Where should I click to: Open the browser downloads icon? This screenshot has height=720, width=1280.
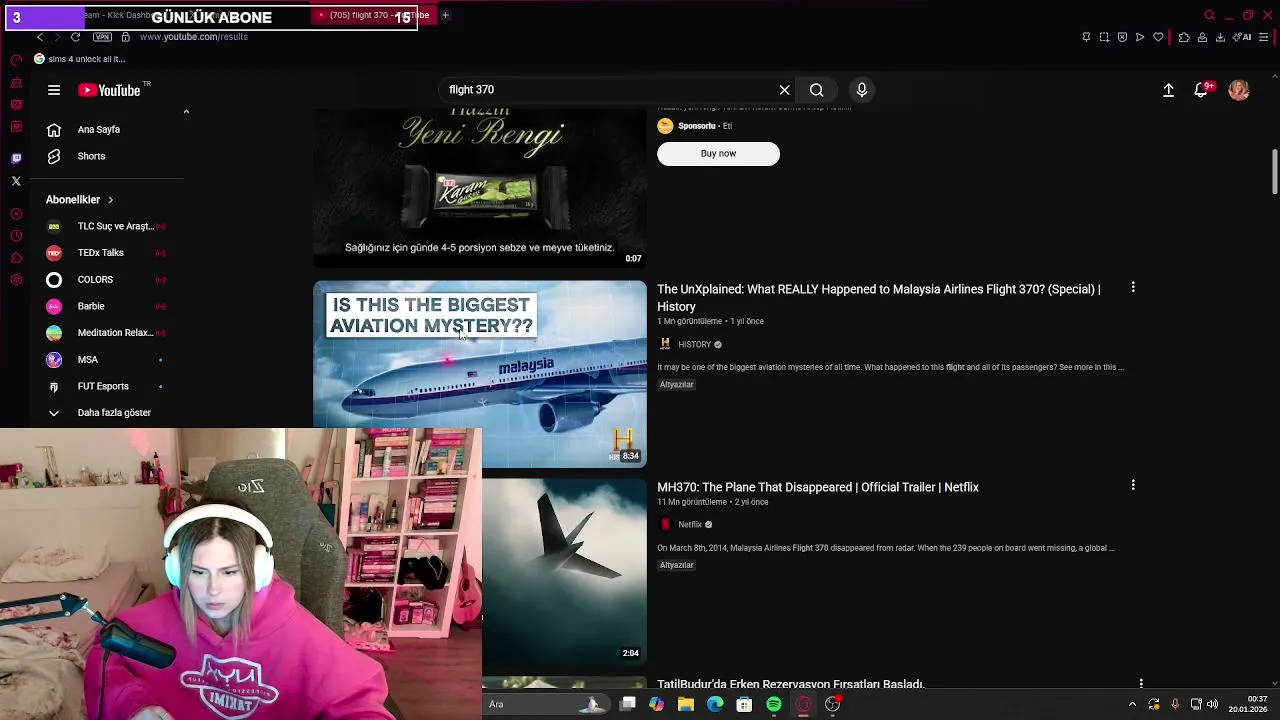tap(1220, 37)
